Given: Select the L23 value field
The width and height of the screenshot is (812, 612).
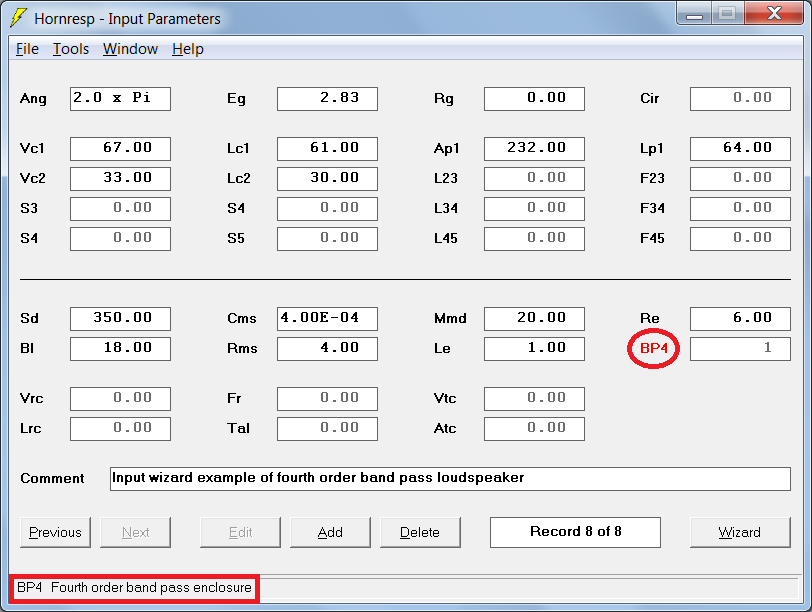Looking at the screenshot, I should (534, 179).
